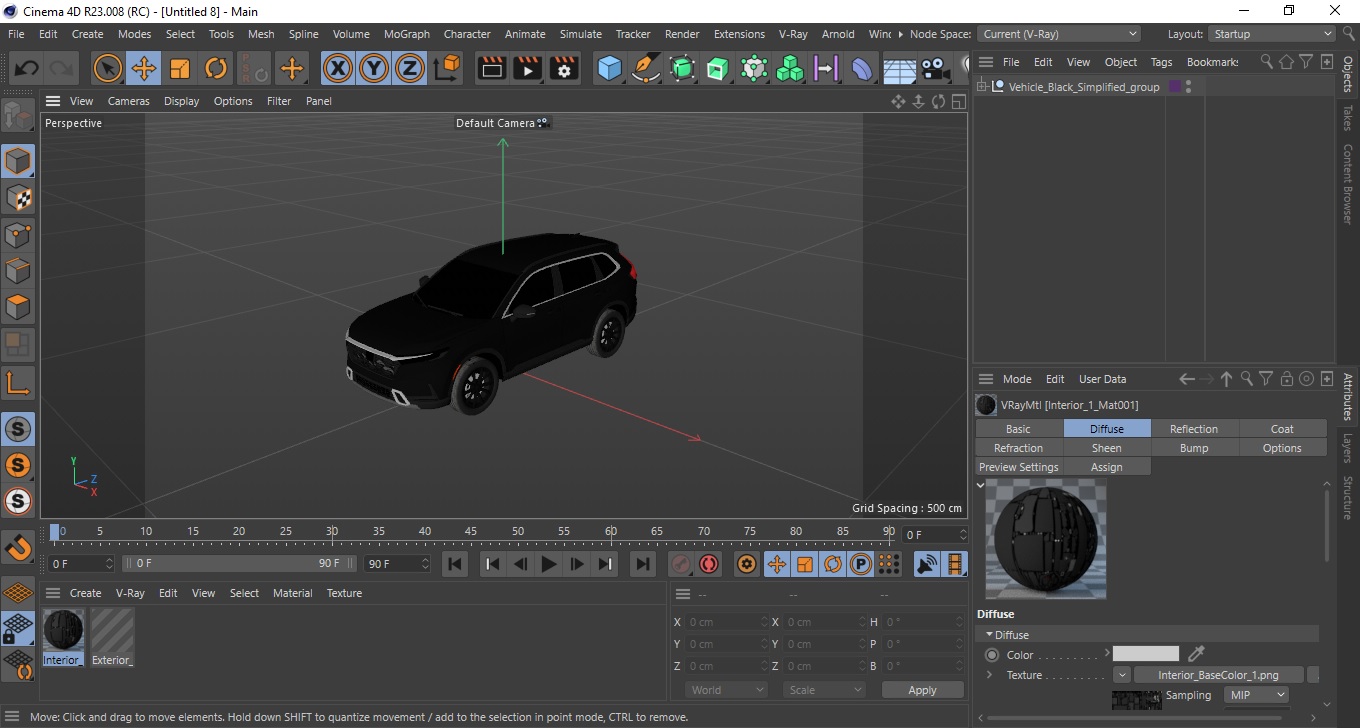
Task: Click the Record Active Objects button
Action: point(681,564)
